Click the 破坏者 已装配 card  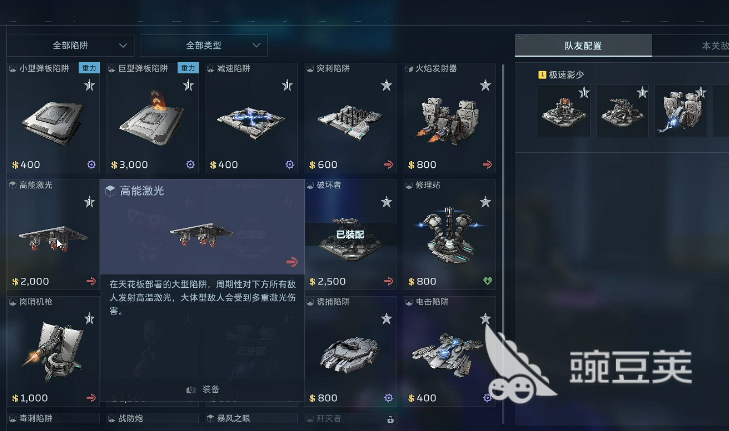351,235
